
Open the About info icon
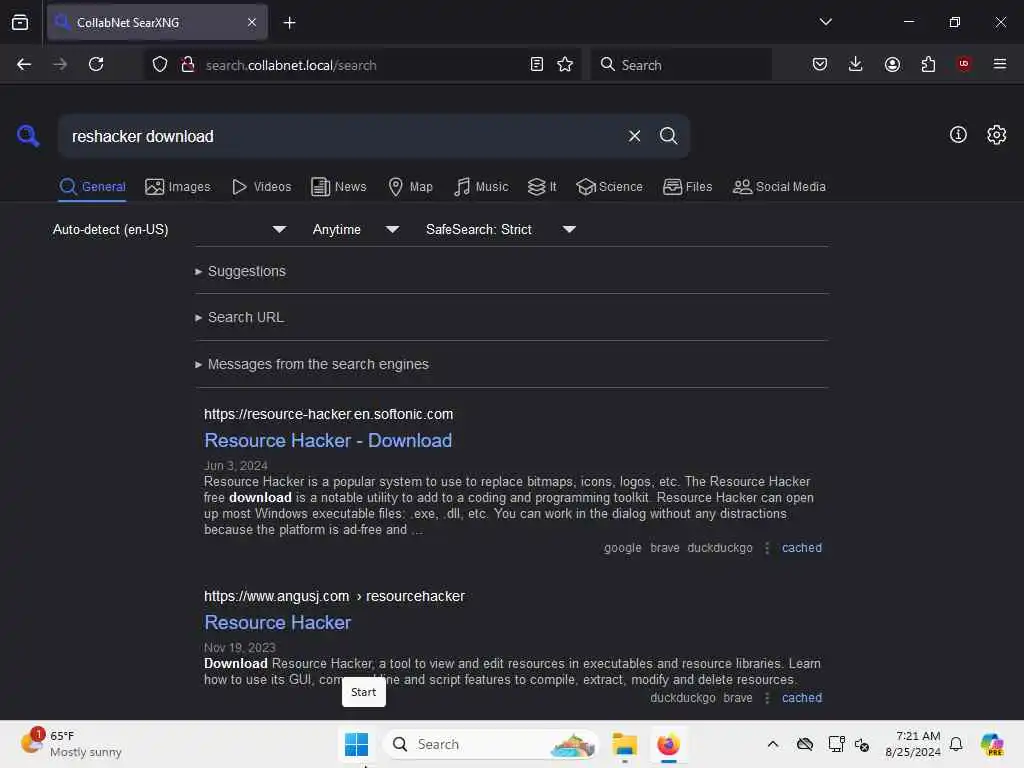(958, 135)
